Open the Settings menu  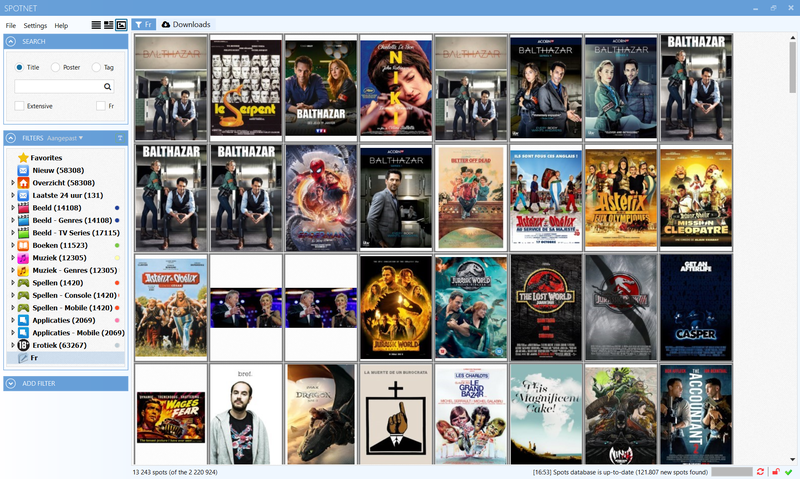35,26
